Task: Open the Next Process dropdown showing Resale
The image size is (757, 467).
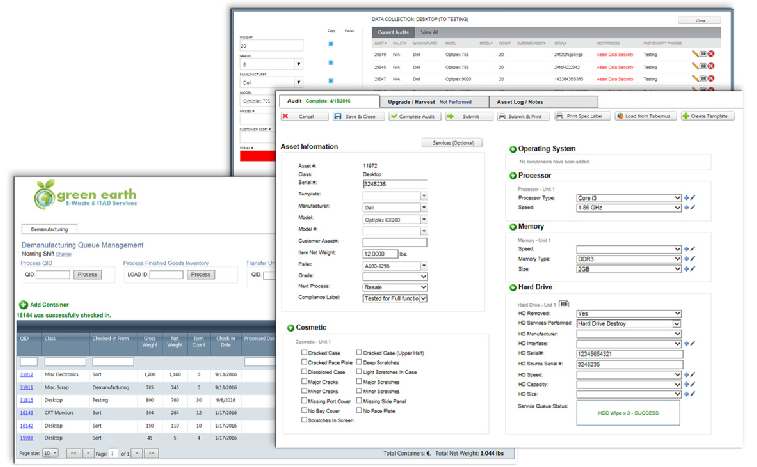Action: [395, 287]
